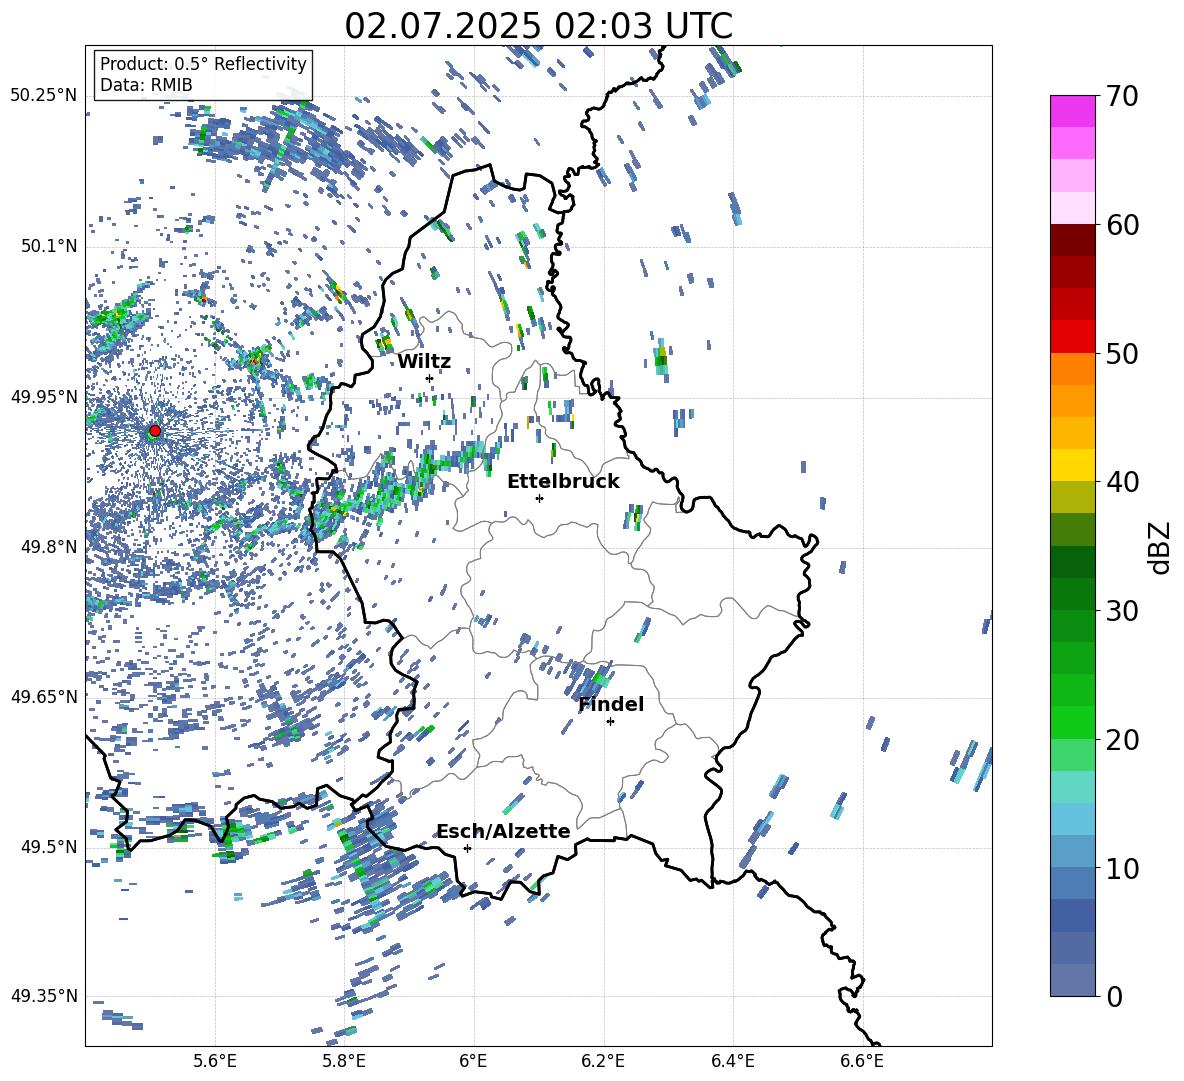Click the 49.35°N latitude label
The image size is (1184, 1081).
(44, 996)
